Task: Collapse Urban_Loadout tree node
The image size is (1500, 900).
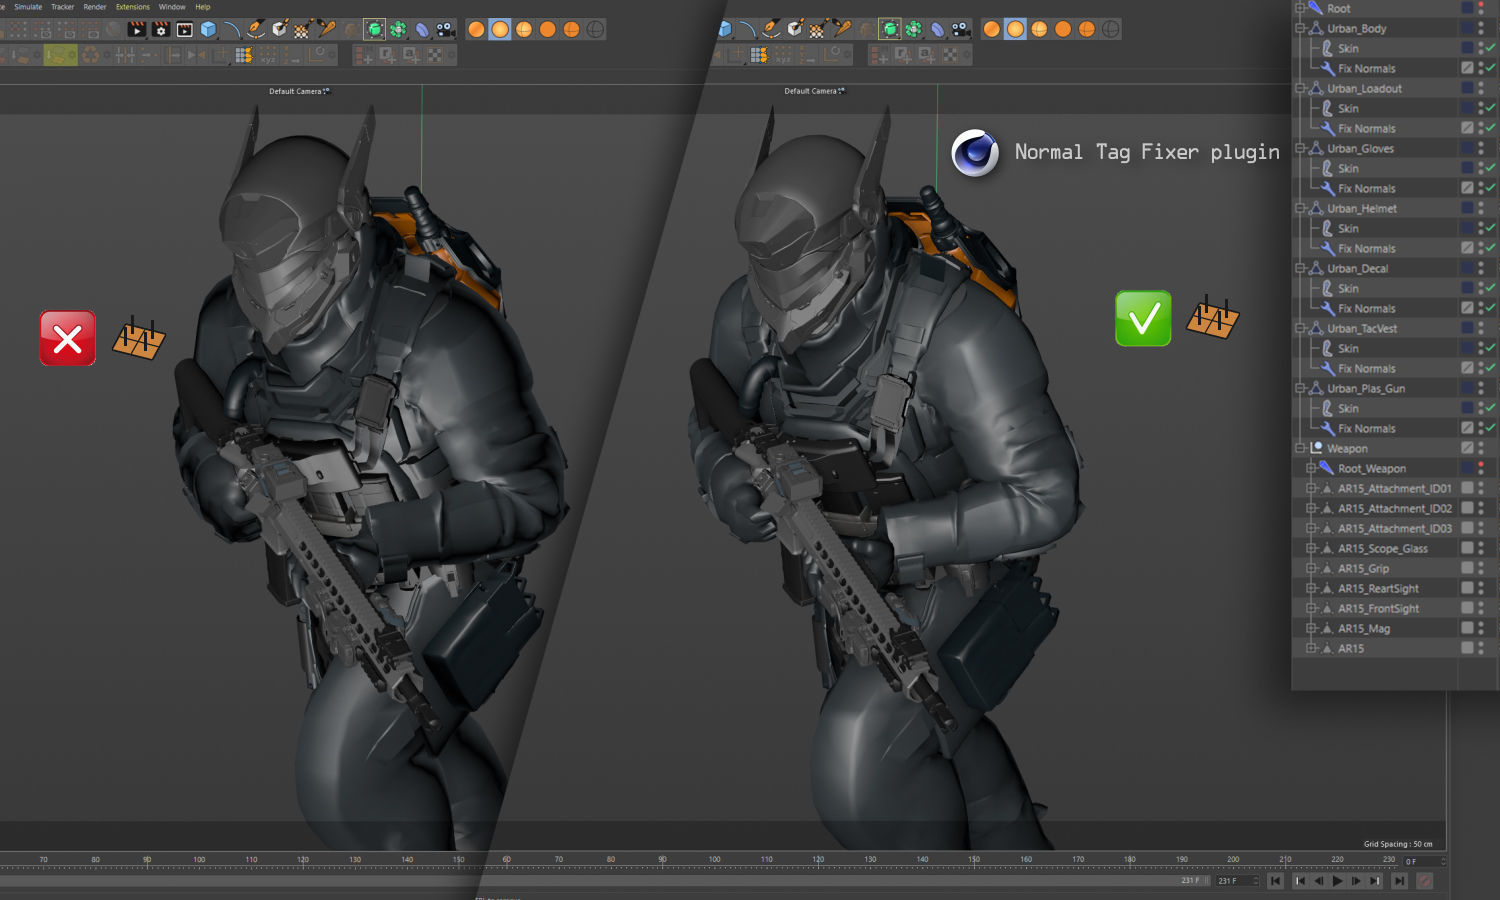Action: [x=1300, y=88]
